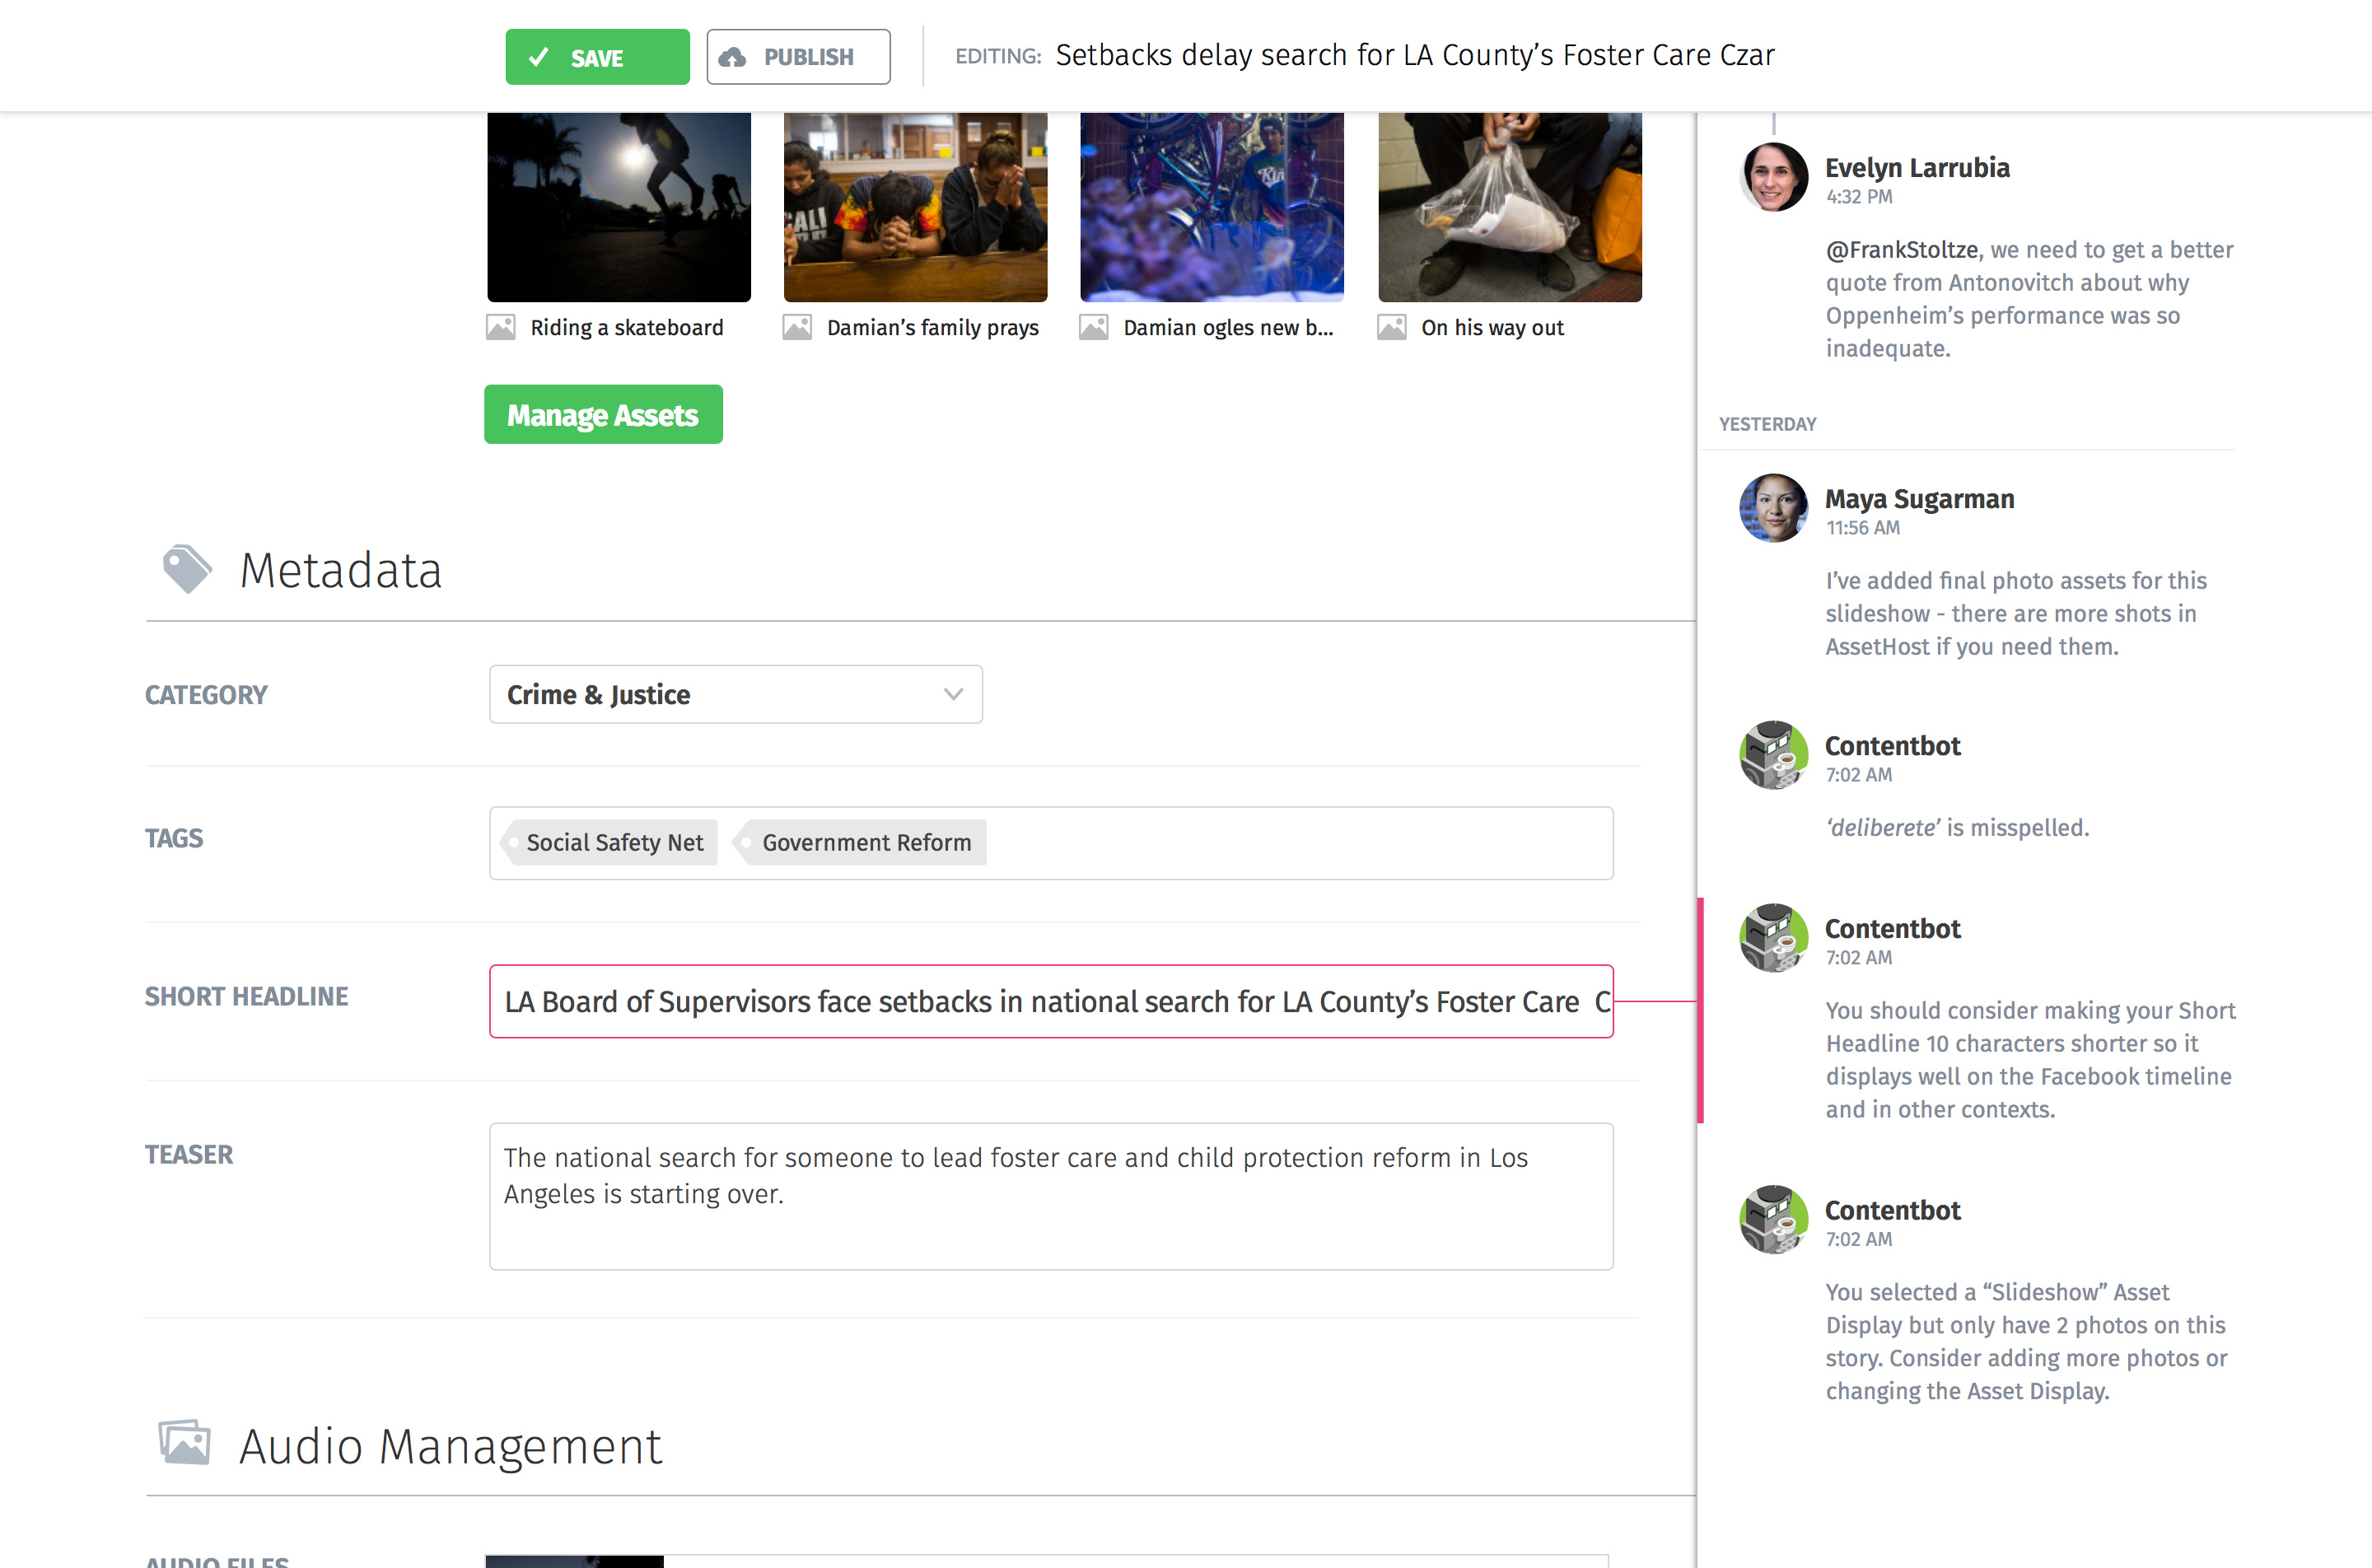
Task: Click the 11:56 AM timestamp
Action: [1862, 528]
